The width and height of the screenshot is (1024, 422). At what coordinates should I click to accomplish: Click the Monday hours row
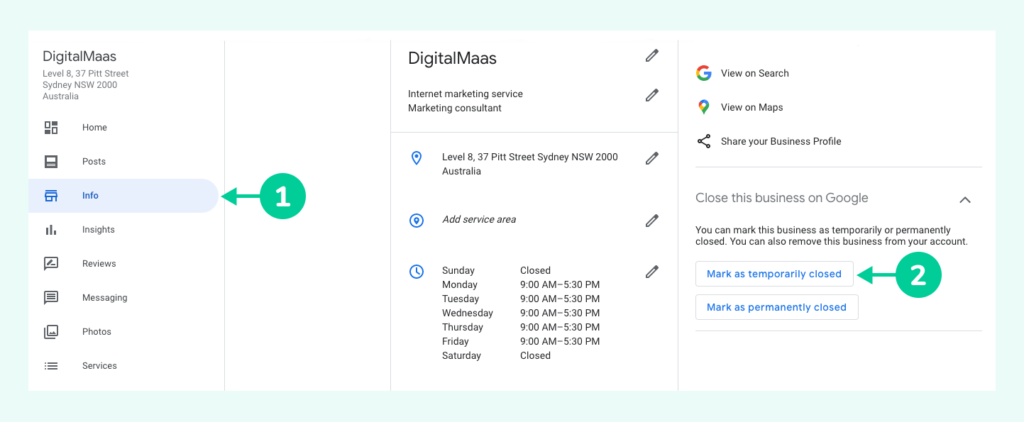tap(520, 285)
